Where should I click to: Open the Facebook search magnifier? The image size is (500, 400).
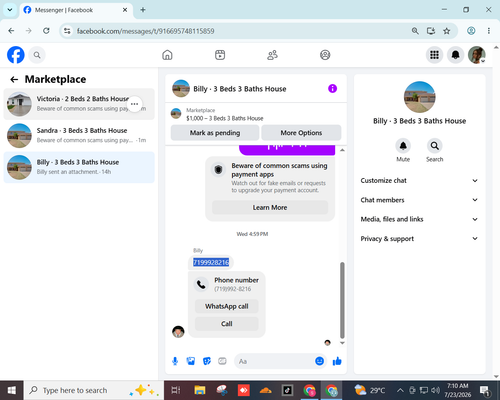(37, 55)
